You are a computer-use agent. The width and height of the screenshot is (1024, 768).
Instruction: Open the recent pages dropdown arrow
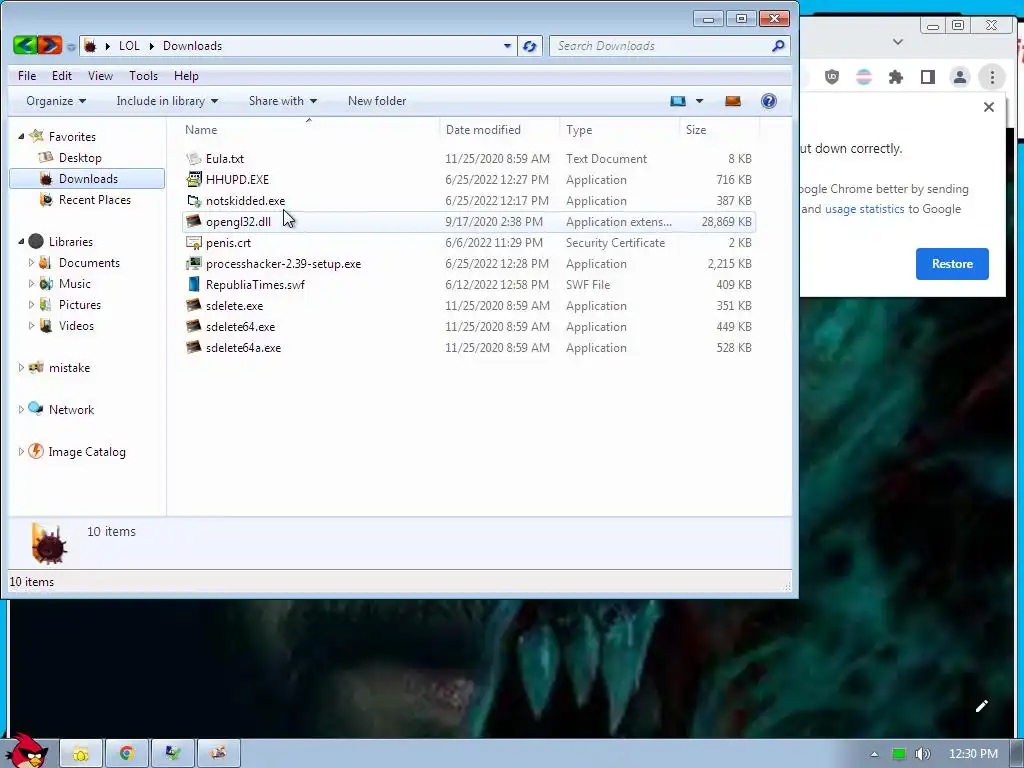coord(71,46)
